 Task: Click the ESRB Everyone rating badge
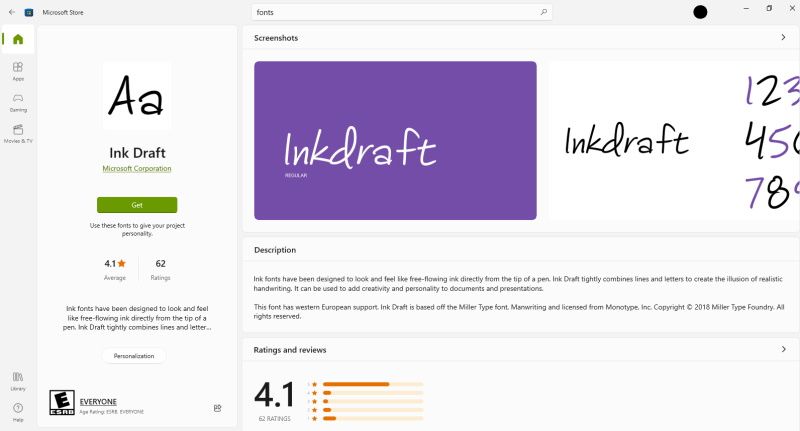[x=62, y=402]
